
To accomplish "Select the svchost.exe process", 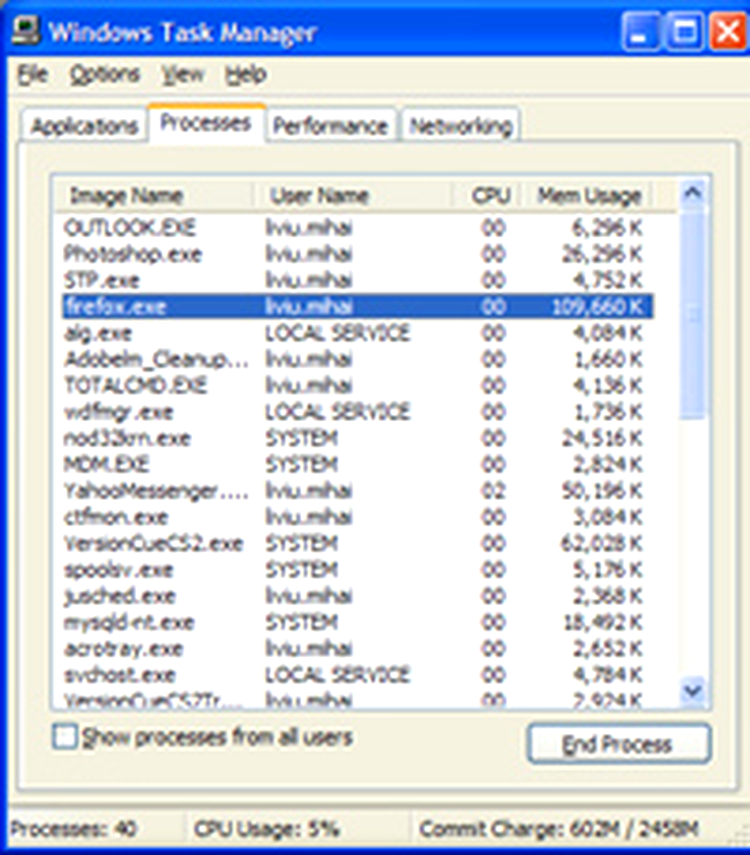I will coord(357,675).
